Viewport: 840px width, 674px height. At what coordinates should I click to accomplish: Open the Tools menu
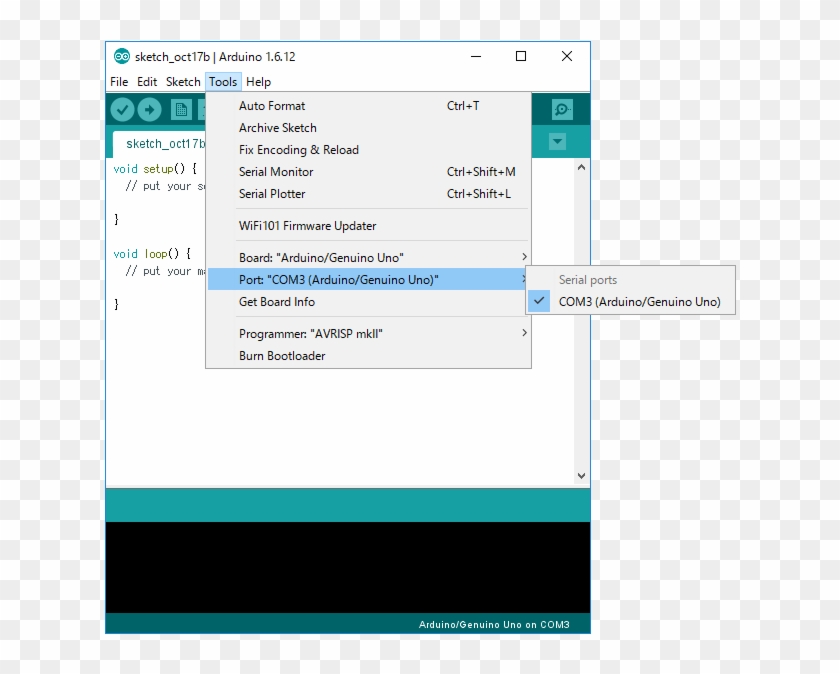point(223,81)
